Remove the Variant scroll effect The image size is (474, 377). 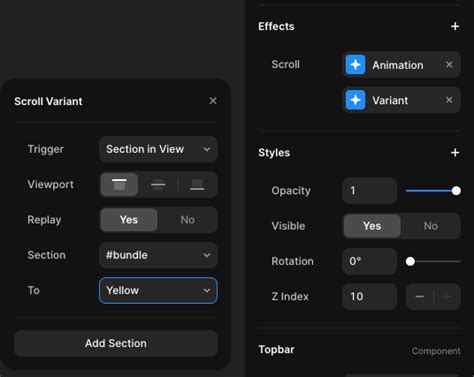coord(449,100)
